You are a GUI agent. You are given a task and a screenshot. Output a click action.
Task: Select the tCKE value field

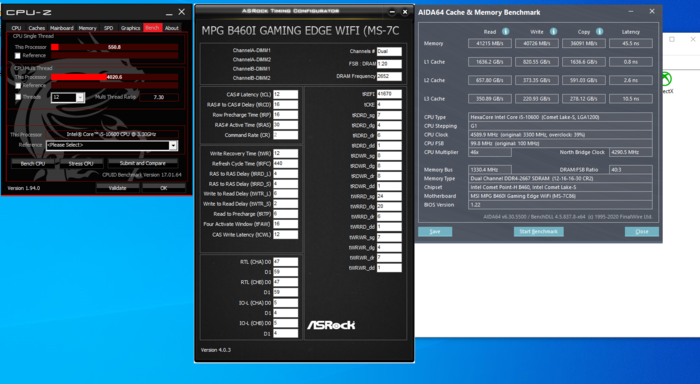(x=389, y=104)
